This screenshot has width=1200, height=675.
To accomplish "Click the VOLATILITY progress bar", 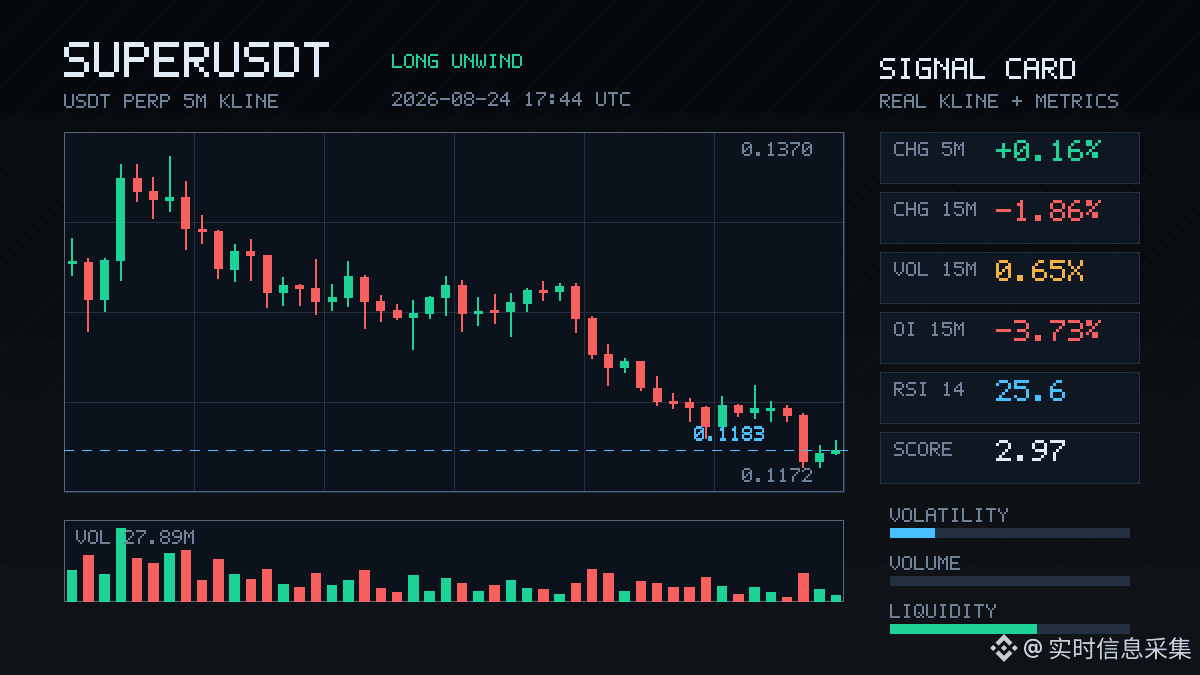I will pos(1010,533).
